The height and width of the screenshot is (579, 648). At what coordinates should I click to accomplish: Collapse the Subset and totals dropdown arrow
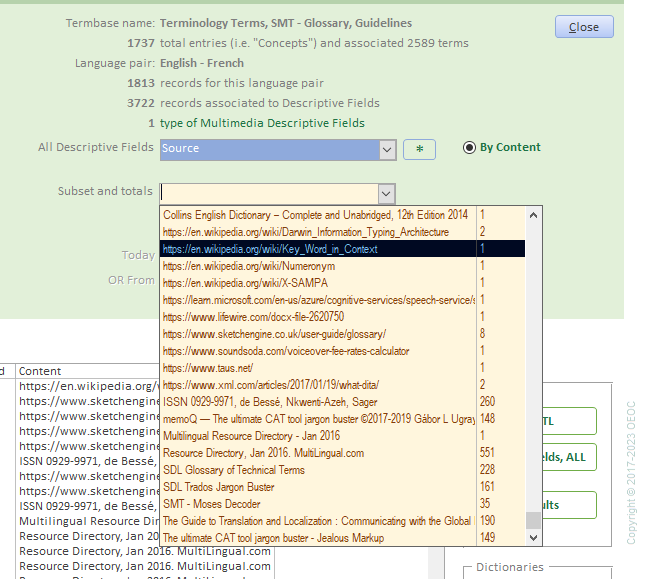point(386,193)
